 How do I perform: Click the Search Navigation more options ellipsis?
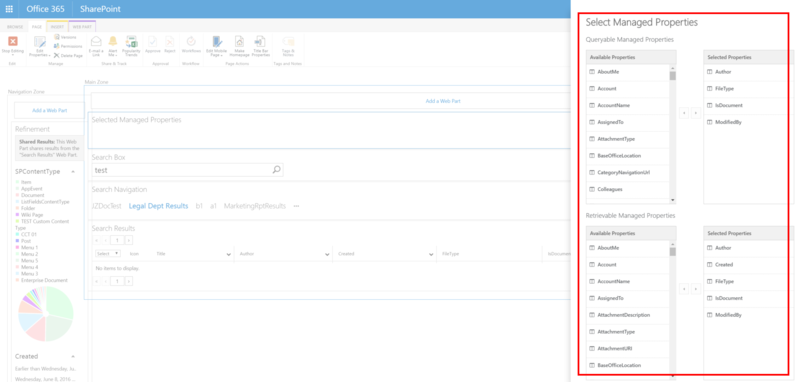coord(296,206)
